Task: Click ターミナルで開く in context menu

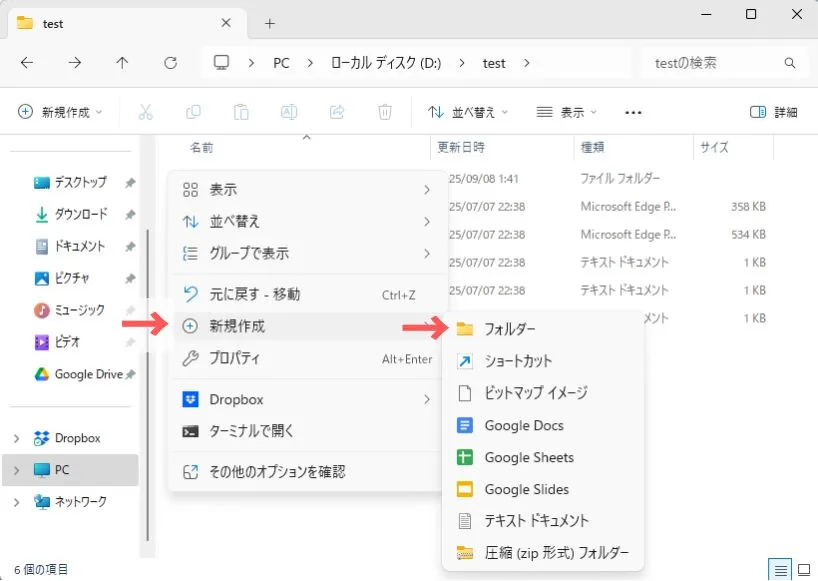Action: pos(251,432)
